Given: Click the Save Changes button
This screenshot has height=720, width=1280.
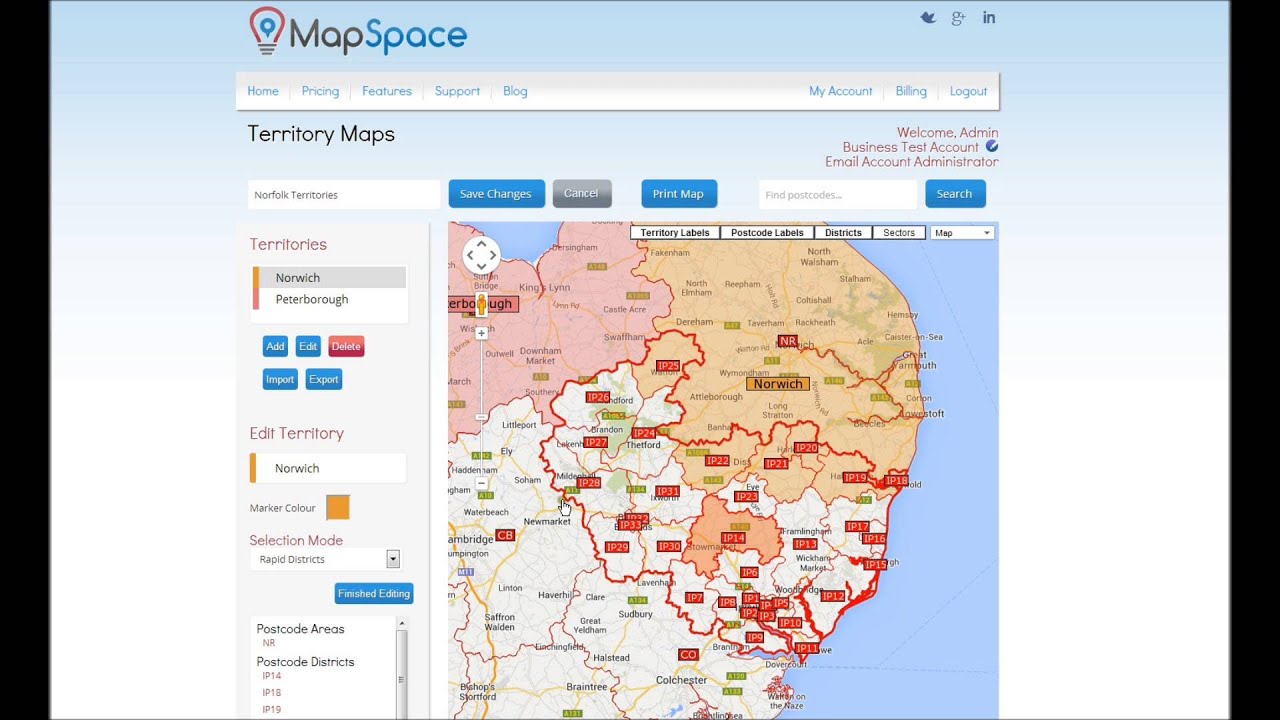Looking at the screenshot, I should [496, 194].
